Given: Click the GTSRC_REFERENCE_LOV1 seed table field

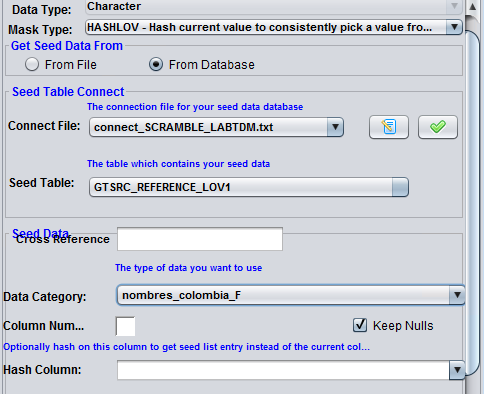Looking at the screenshot, I should (241, 187).
